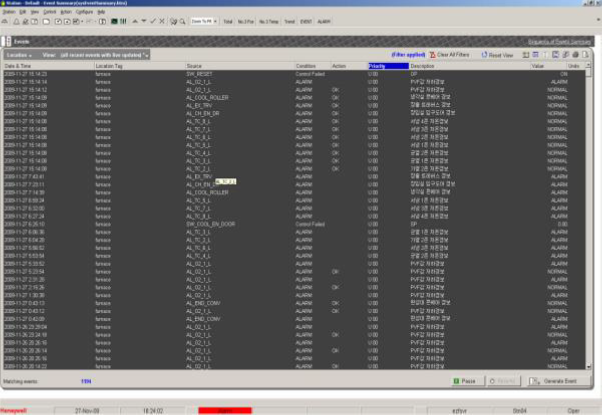Click the checkmark enter icon

pos(153,21)
